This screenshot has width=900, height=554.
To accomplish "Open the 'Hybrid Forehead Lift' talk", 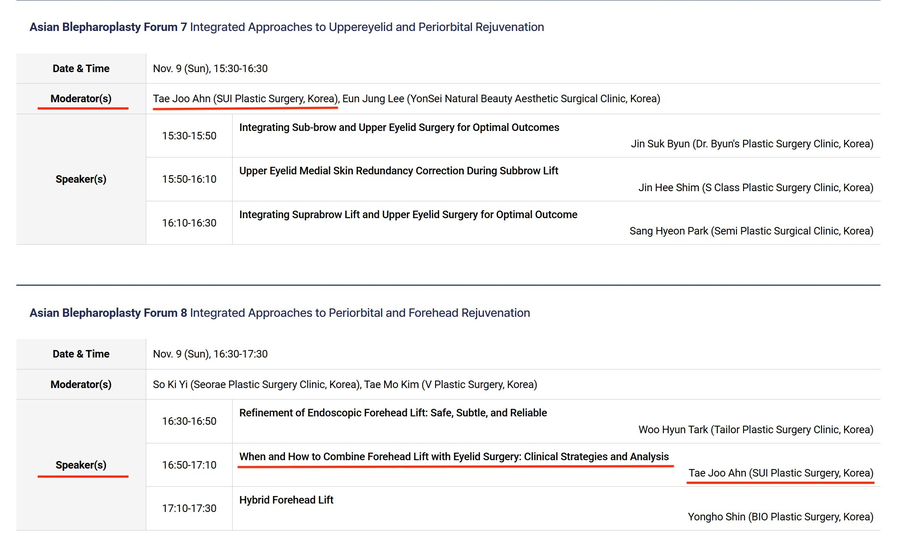I will pos(286,500).
